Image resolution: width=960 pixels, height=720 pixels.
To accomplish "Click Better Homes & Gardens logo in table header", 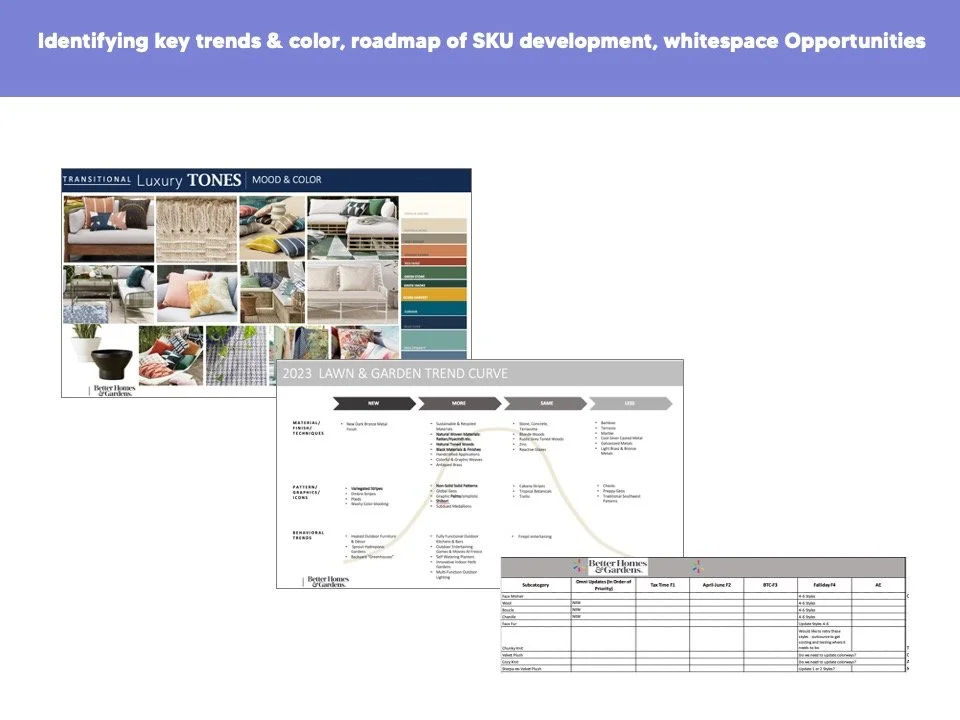I will pos(617,566).
